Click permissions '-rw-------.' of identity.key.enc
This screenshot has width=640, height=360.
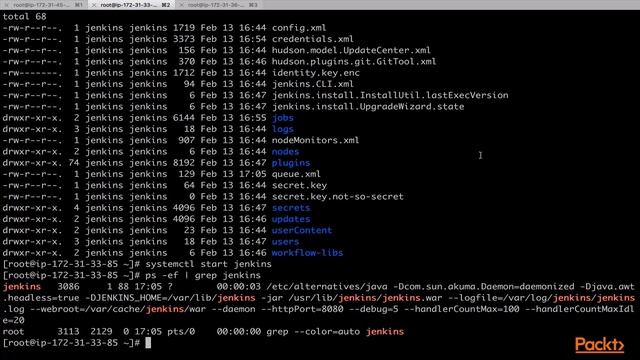point(33,73)
